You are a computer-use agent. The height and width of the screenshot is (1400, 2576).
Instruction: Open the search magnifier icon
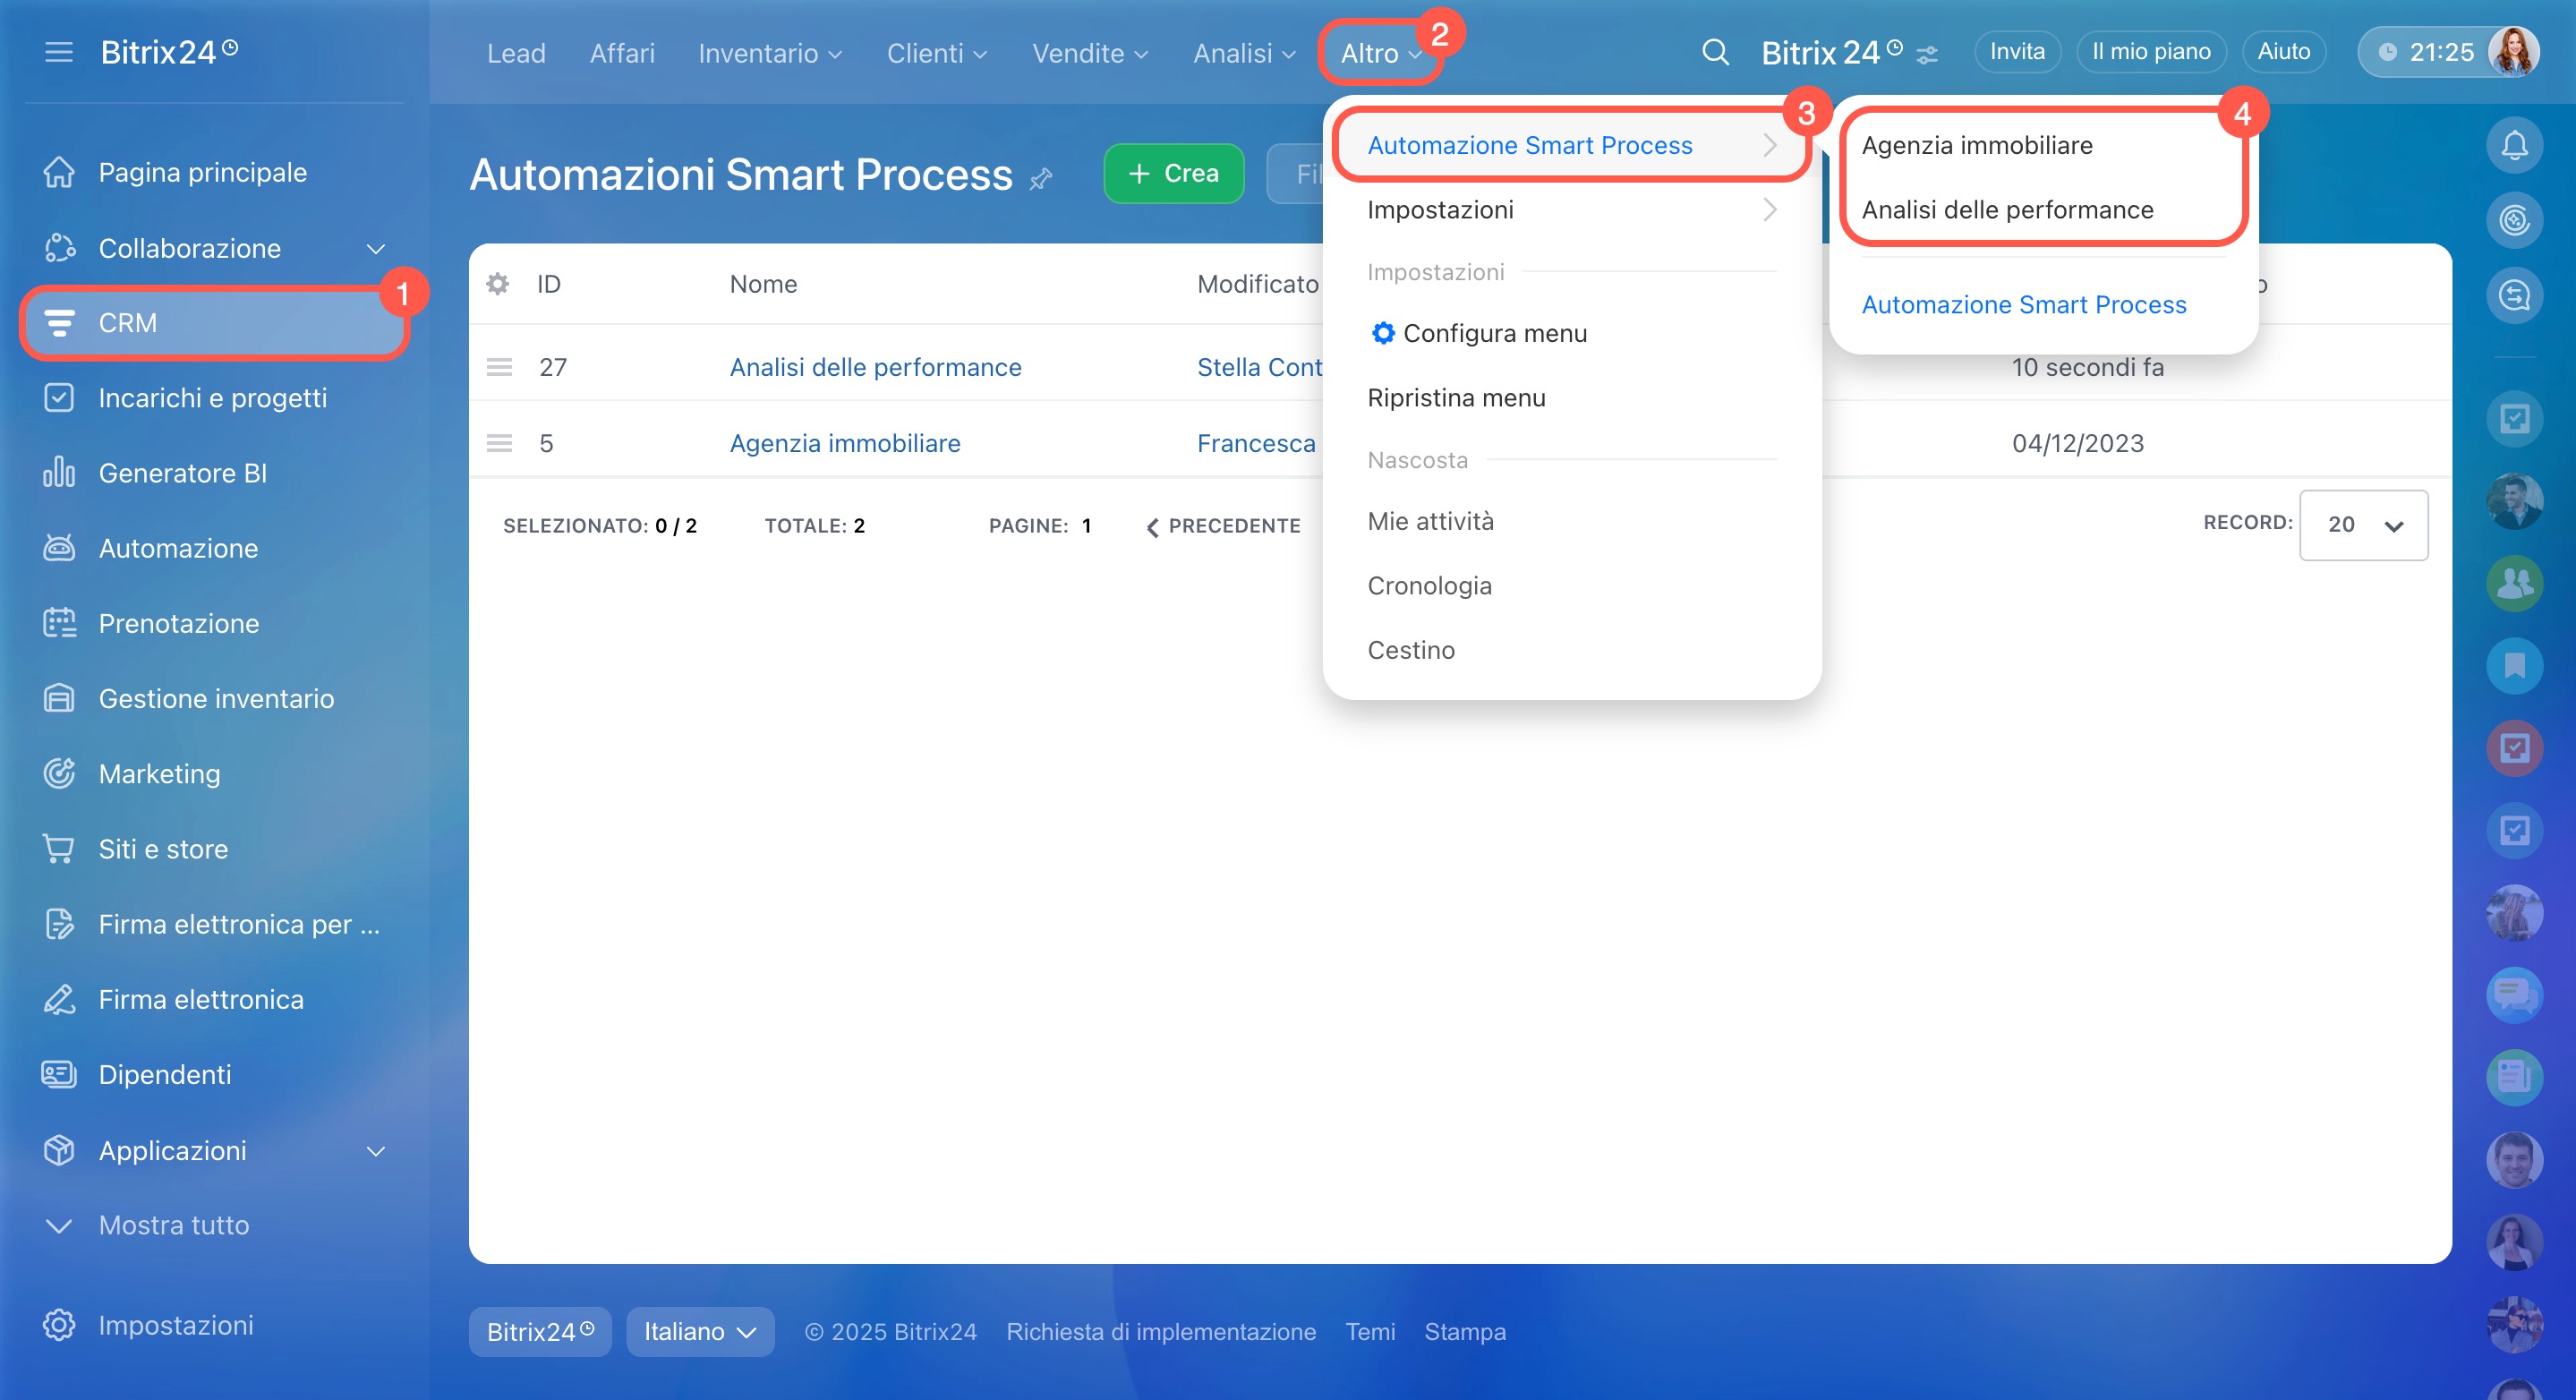pyautogui.click(x=1715, y=52)
